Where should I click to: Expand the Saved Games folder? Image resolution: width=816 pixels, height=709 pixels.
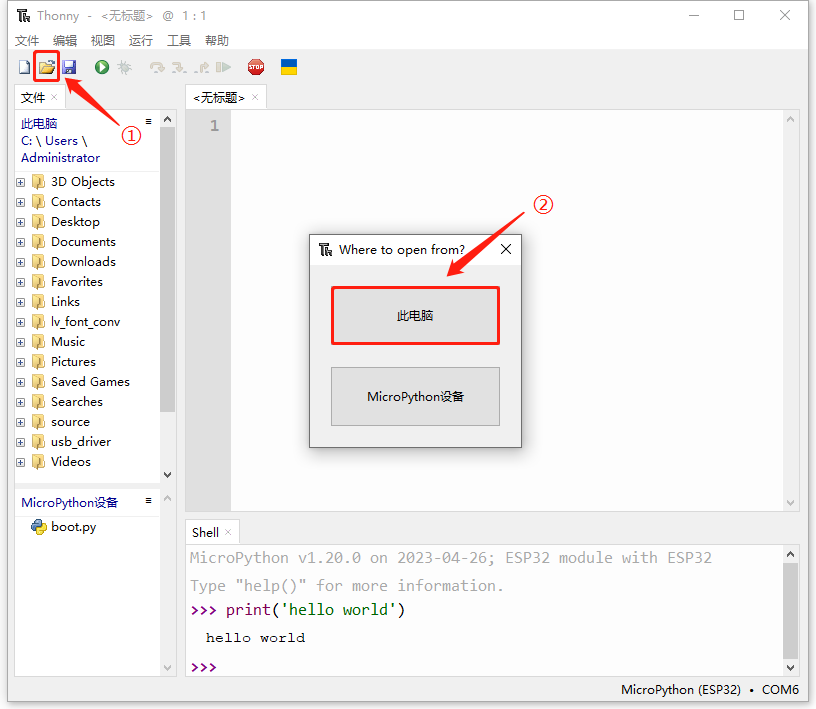point(20,383)
